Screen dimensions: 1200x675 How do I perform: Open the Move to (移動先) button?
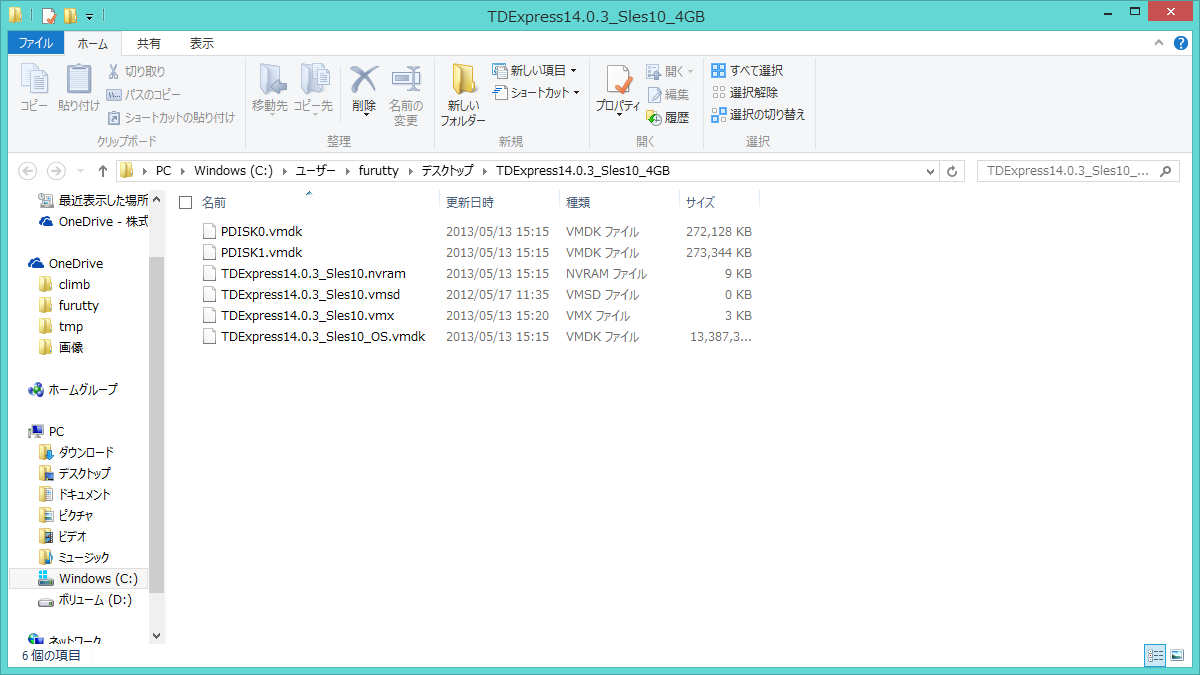coord(270,88)
